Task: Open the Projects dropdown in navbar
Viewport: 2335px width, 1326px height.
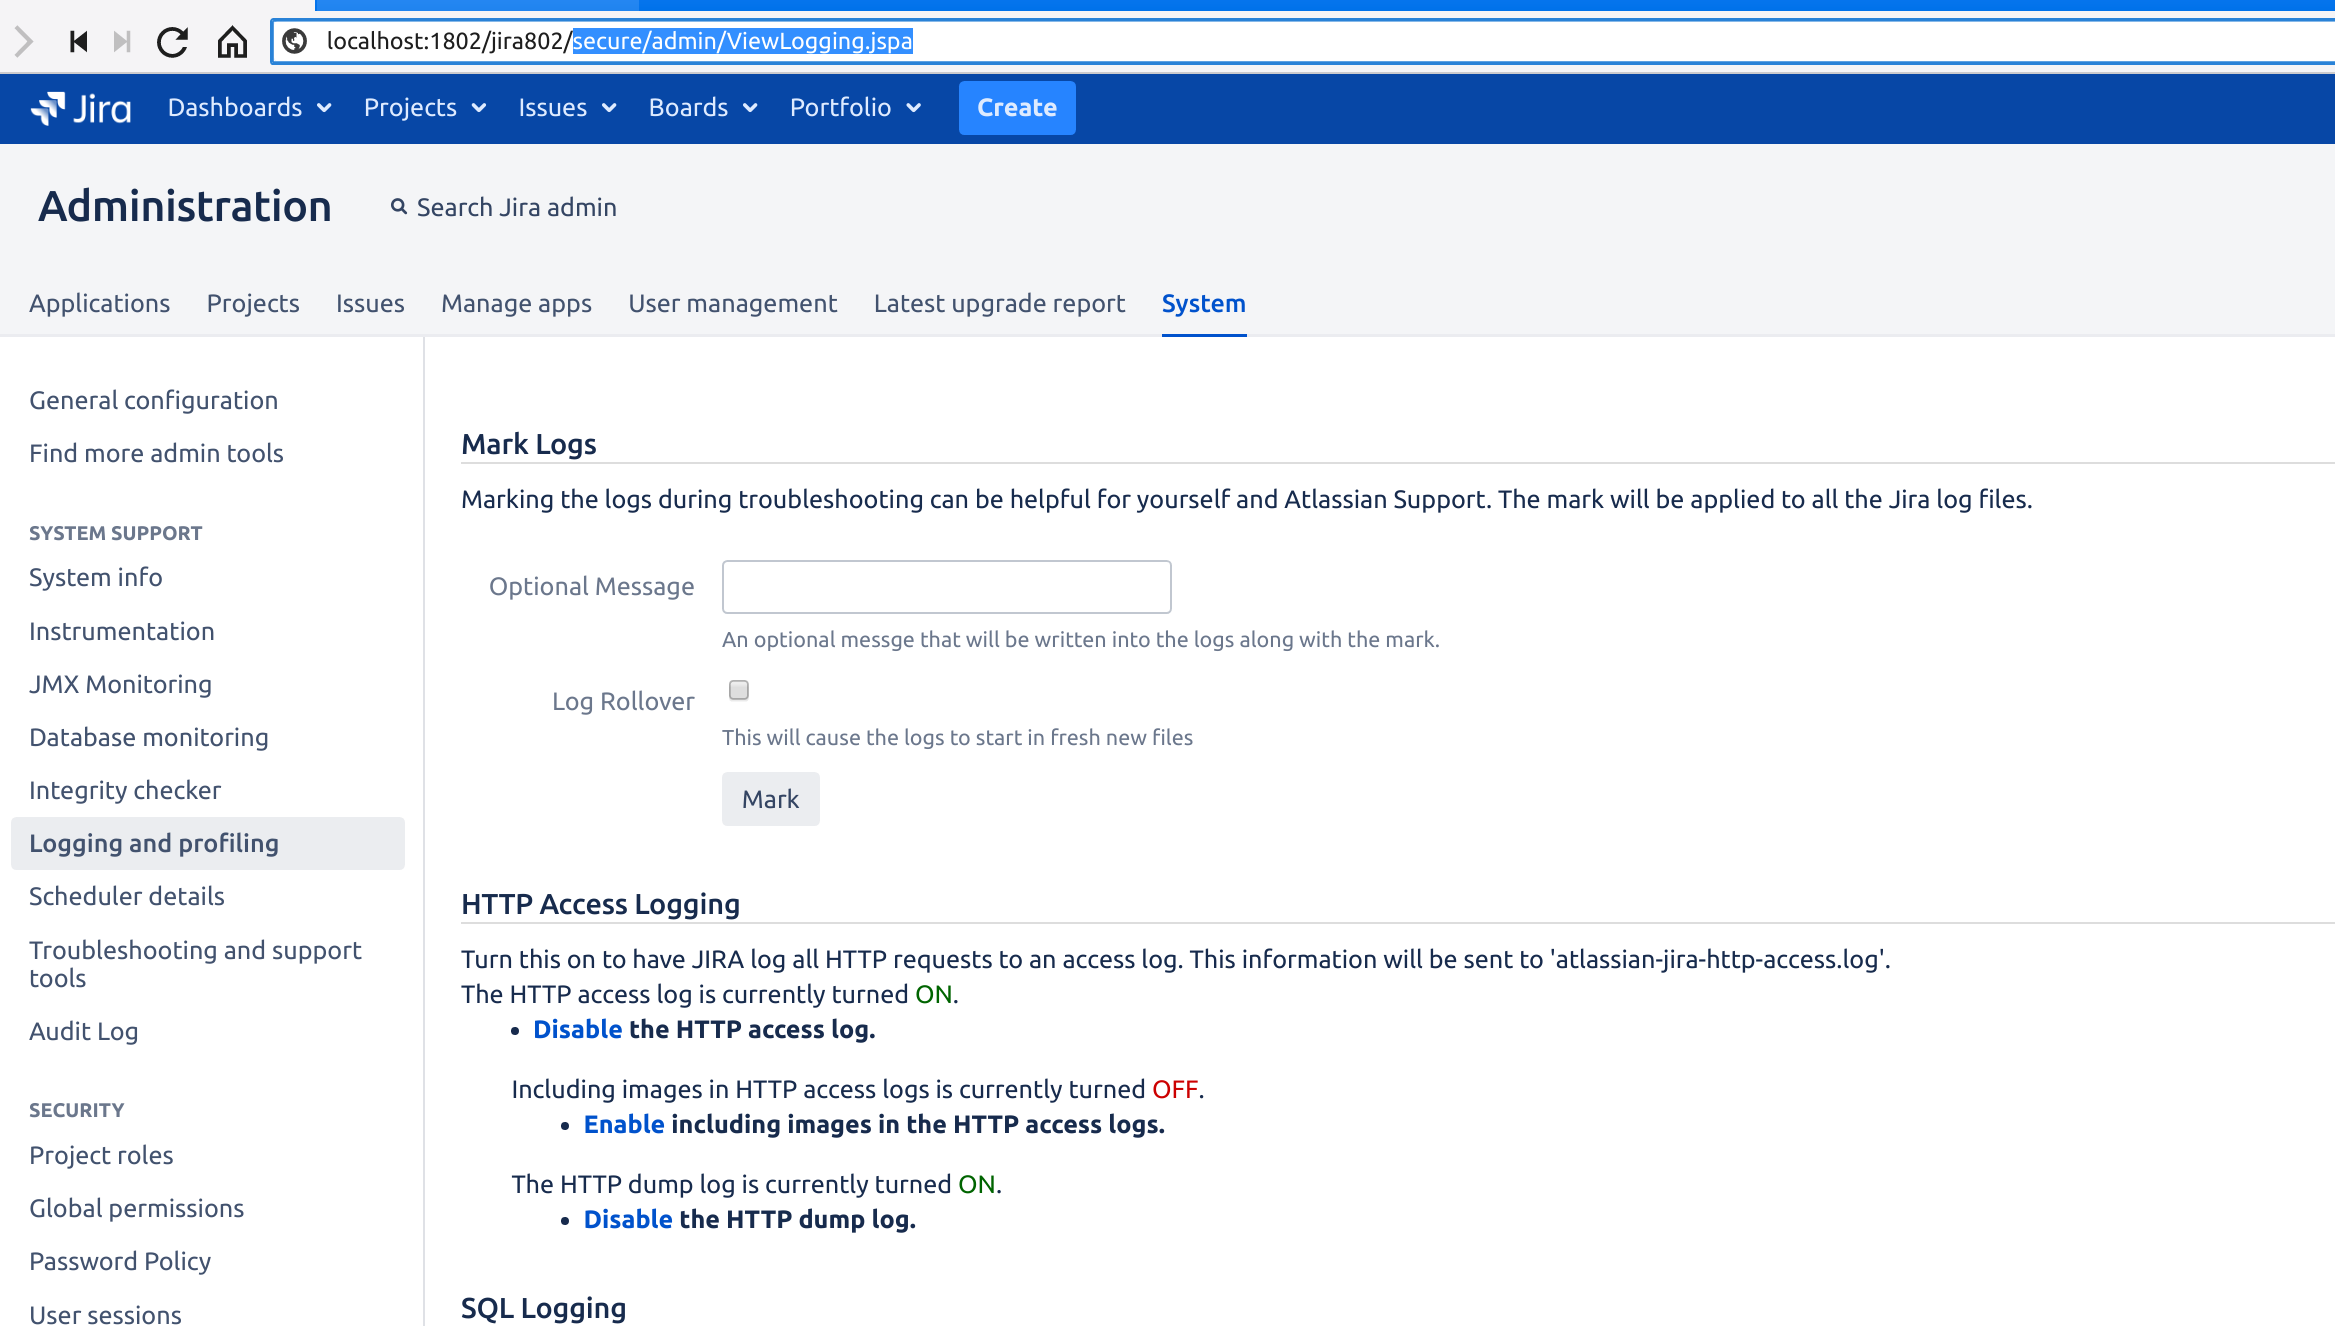Action: tap(424, 108)
